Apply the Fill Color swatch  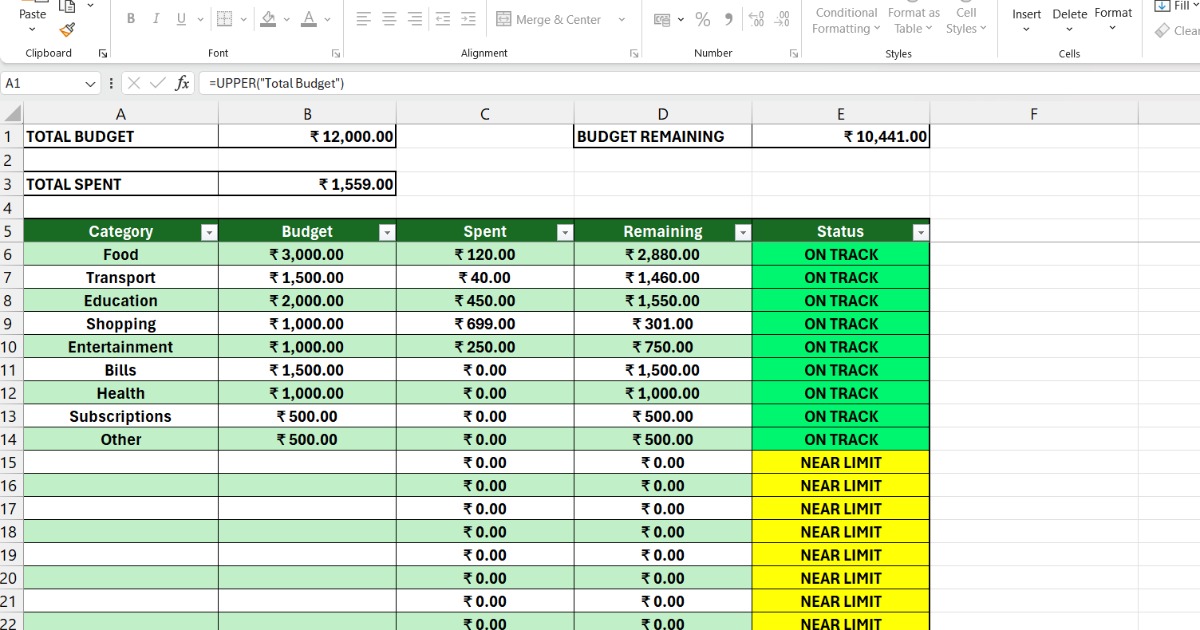point(268,19)
